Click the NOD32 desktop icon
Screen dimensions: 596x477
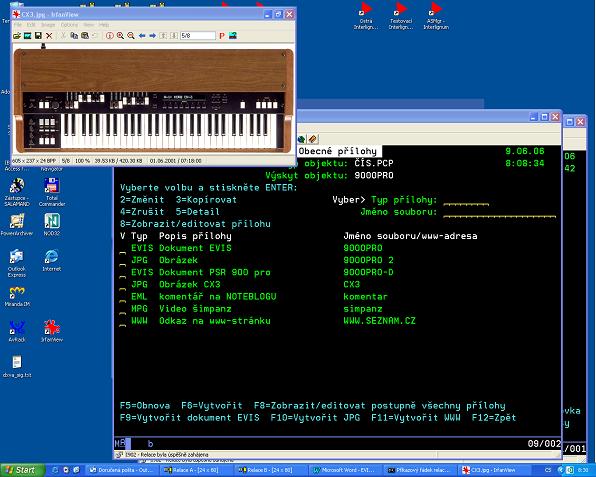tap(52, 225)
